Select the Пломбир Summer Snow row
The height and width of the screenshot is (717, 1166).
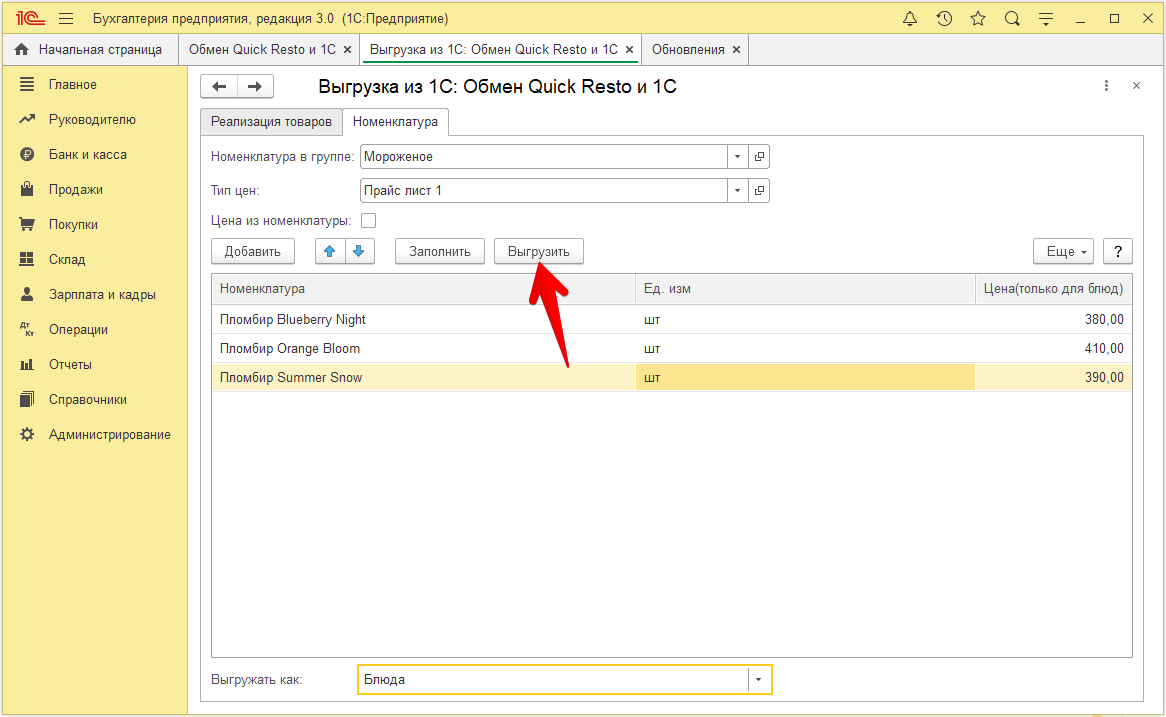671,378
